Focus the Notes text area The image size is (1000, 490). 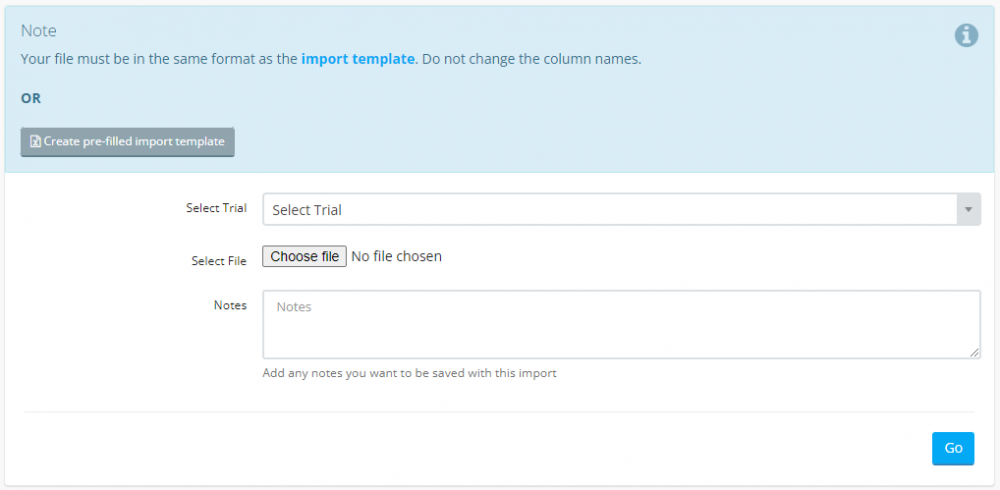tap(621, 324)
